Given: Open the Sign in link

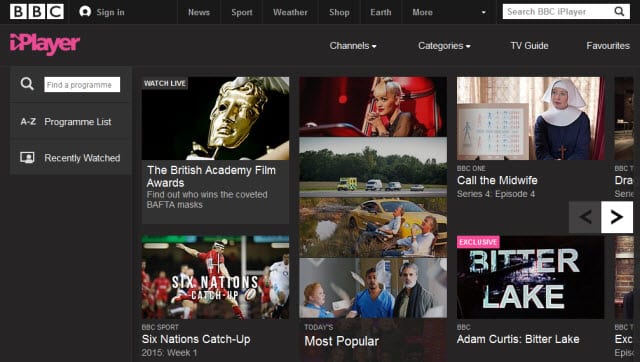Looking at the screenshot, I should pyautogui.click(x=111, y=12).
